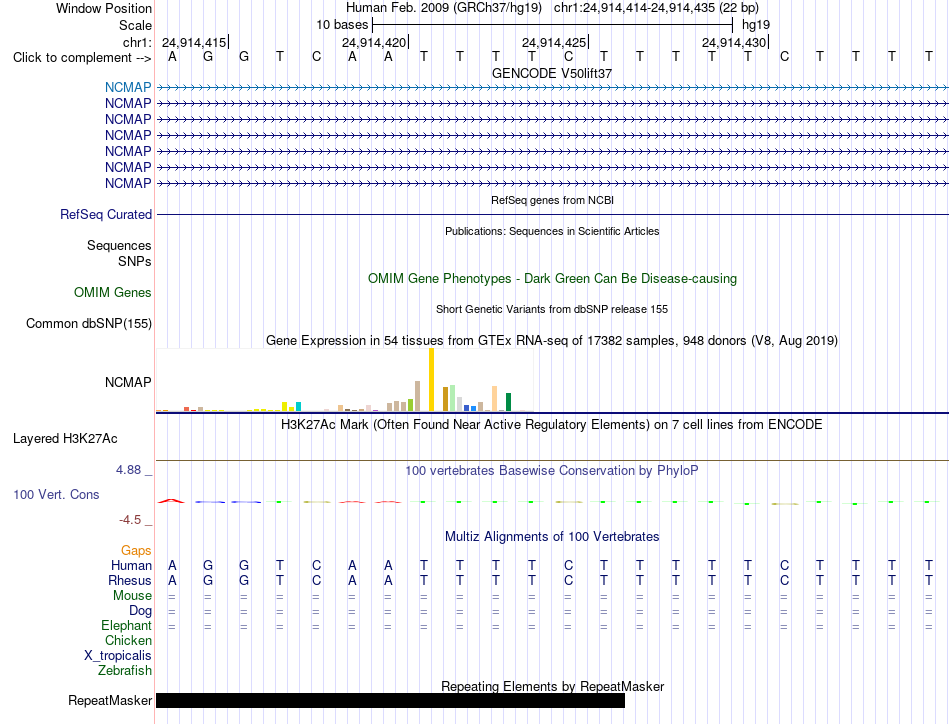950x724 pixels.
Task: Click the orange Gaps label
Action: 136,550
